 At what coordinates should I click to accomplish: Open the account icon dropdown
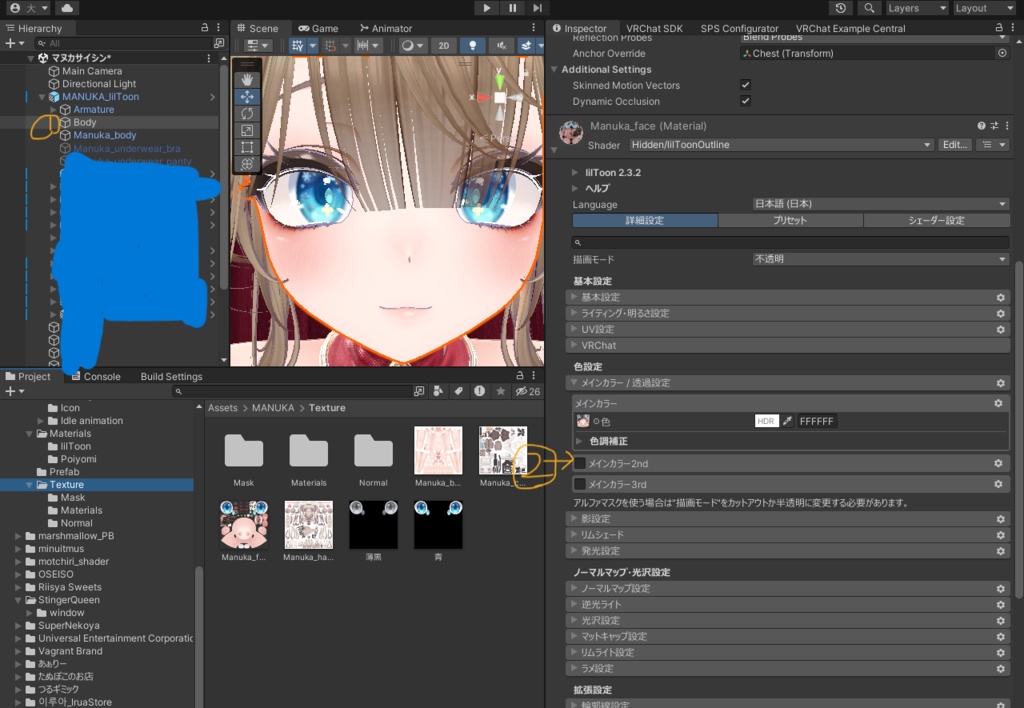(30, 8)
